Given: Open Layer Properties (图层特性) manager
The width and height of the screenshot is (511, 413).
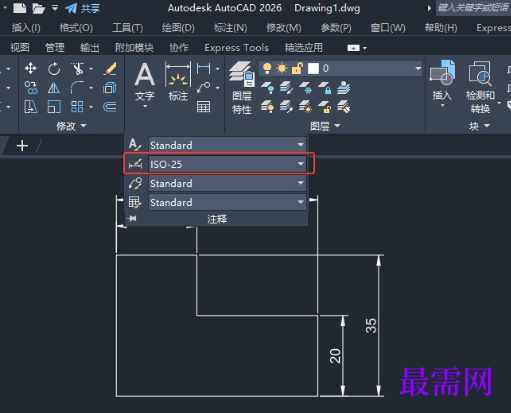Looking at the screenshot, I should (x=242, y=88).
